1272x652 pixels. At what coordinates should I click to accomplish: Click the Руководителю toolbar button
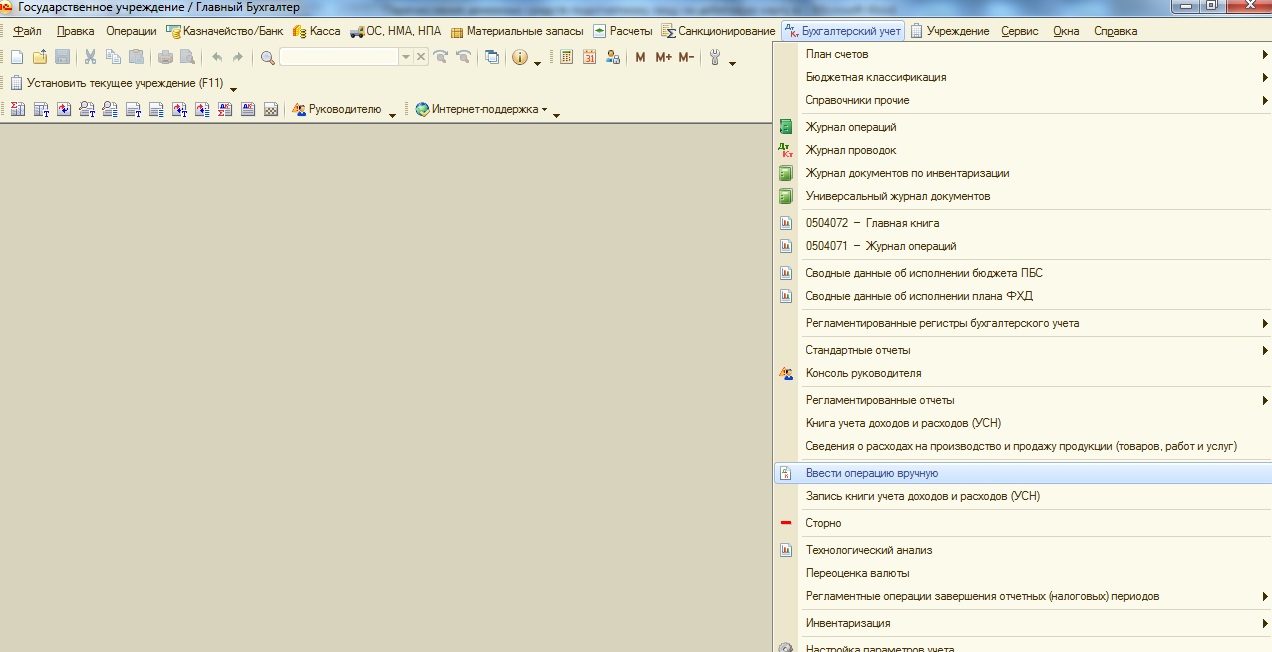[337, 110]
